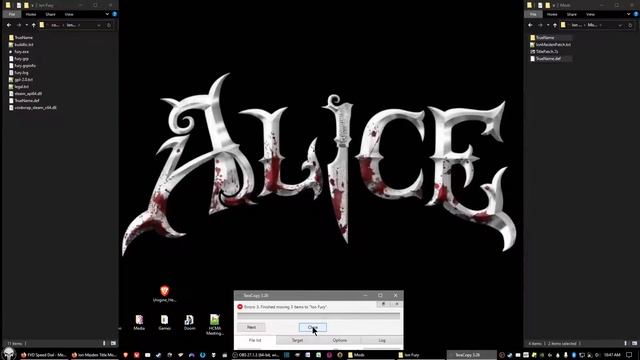Refresh the Mods Explorer window
Viewport: 640px width, 360px height.
click(x=630, y=25)
